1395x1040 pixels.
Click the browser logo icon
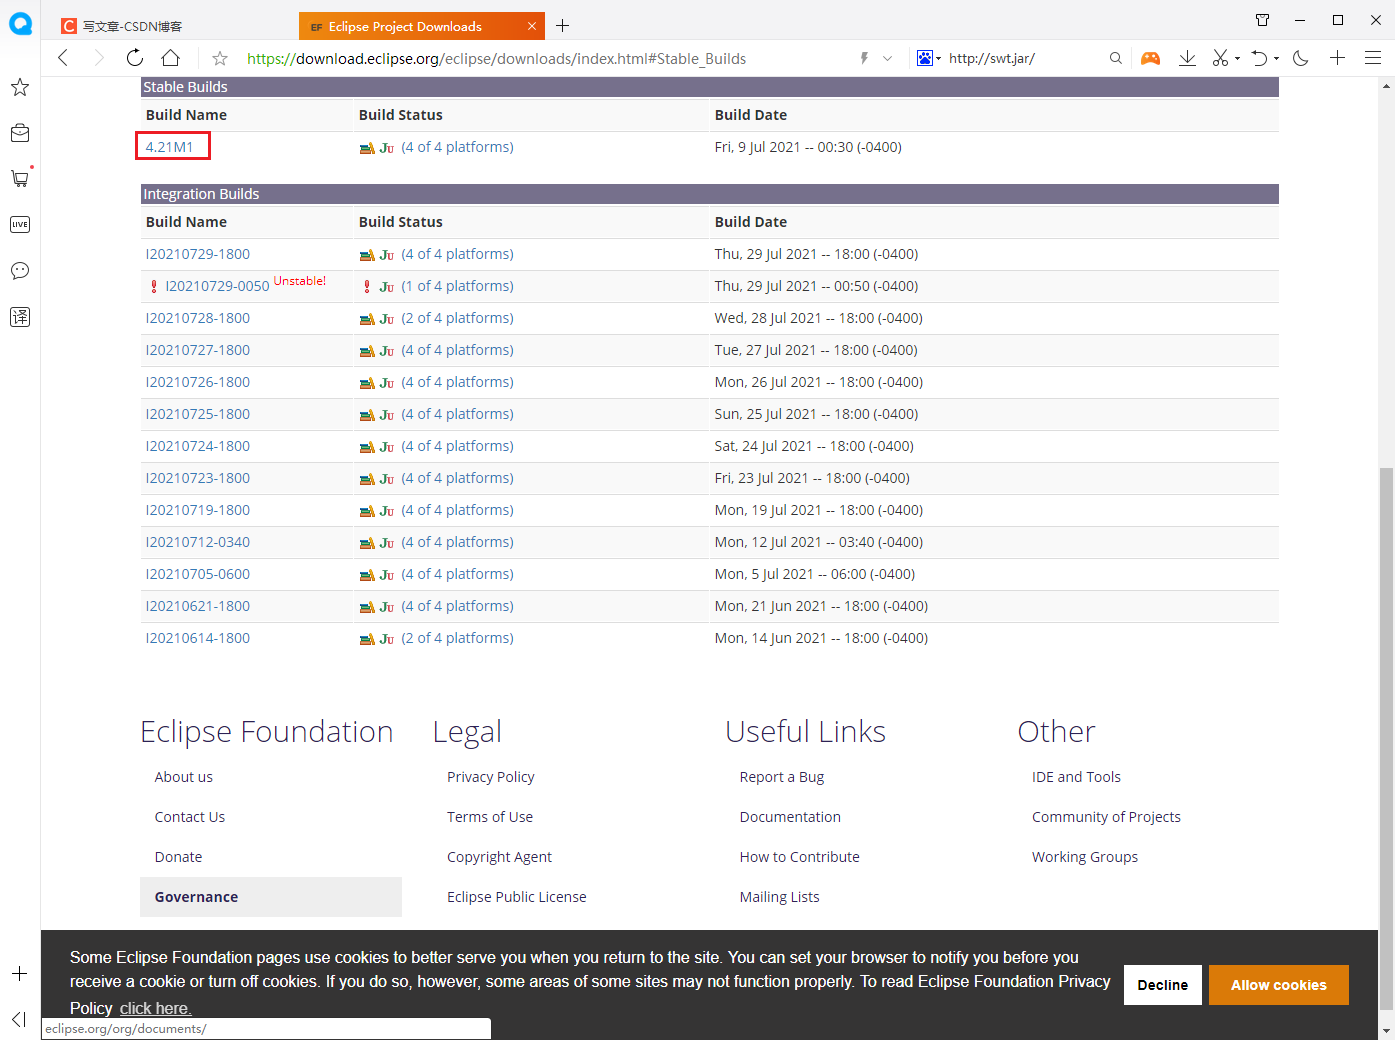(x=20, y=24)
